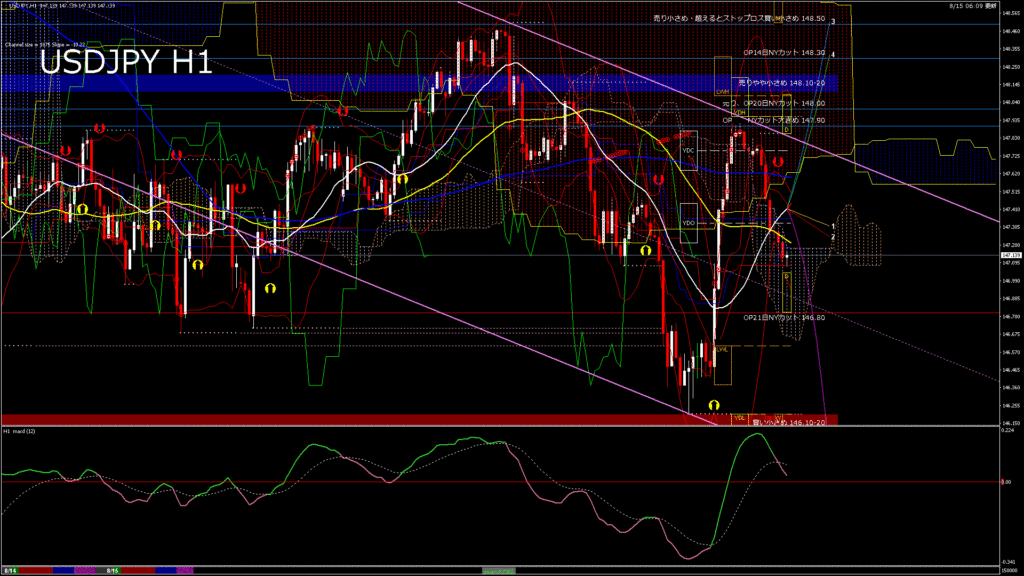Image resolution: width=1024 pixels, height=576 pixels.
Task: Click the green scroll indicator on bottom bar
Action: tap(500, 570)
